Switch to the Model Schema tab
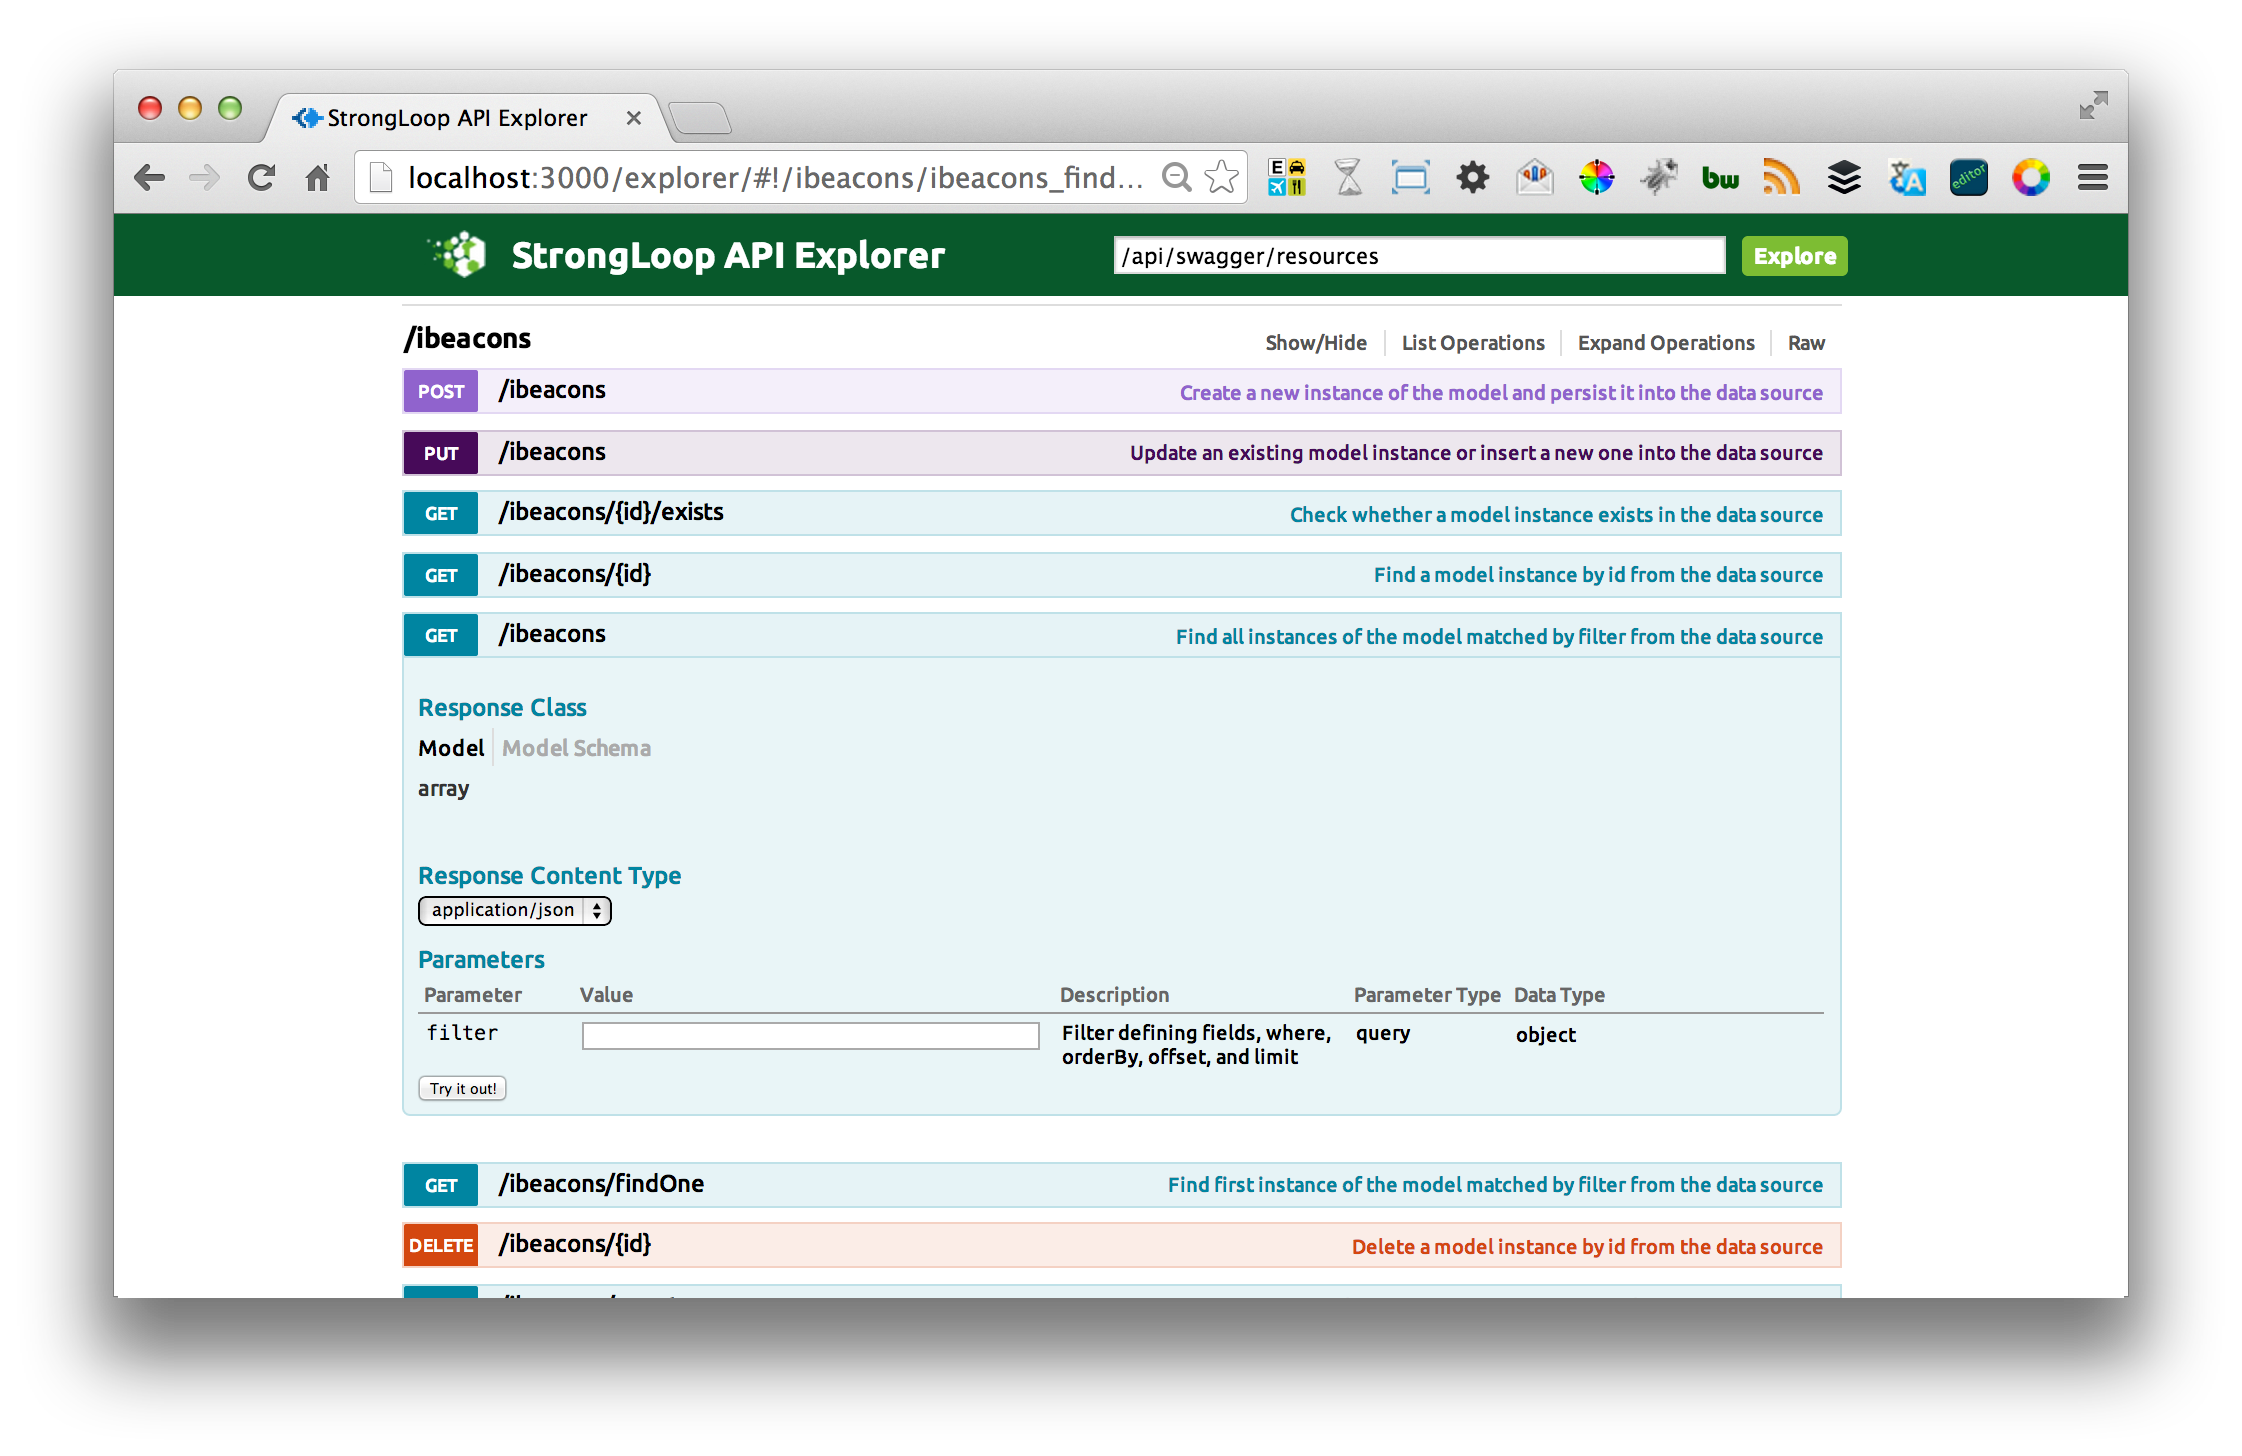 click(576, 749)
